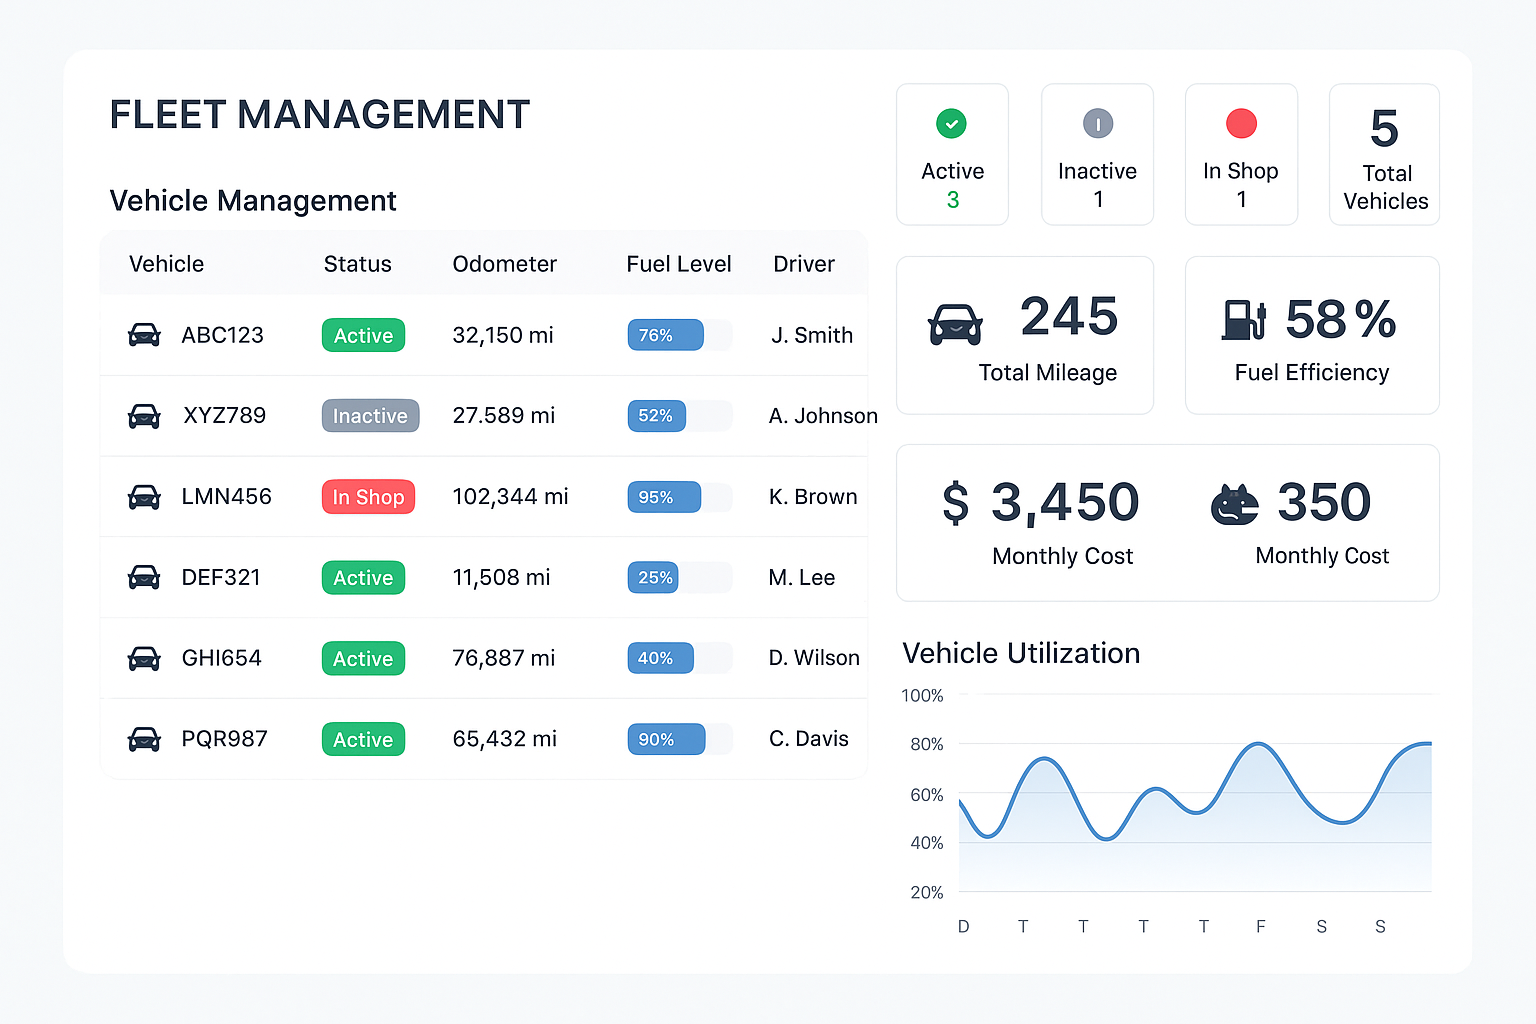Click the green Active status checkmark icon
The width and height of the screenshot is (1536, 1024).
[951, 124]
